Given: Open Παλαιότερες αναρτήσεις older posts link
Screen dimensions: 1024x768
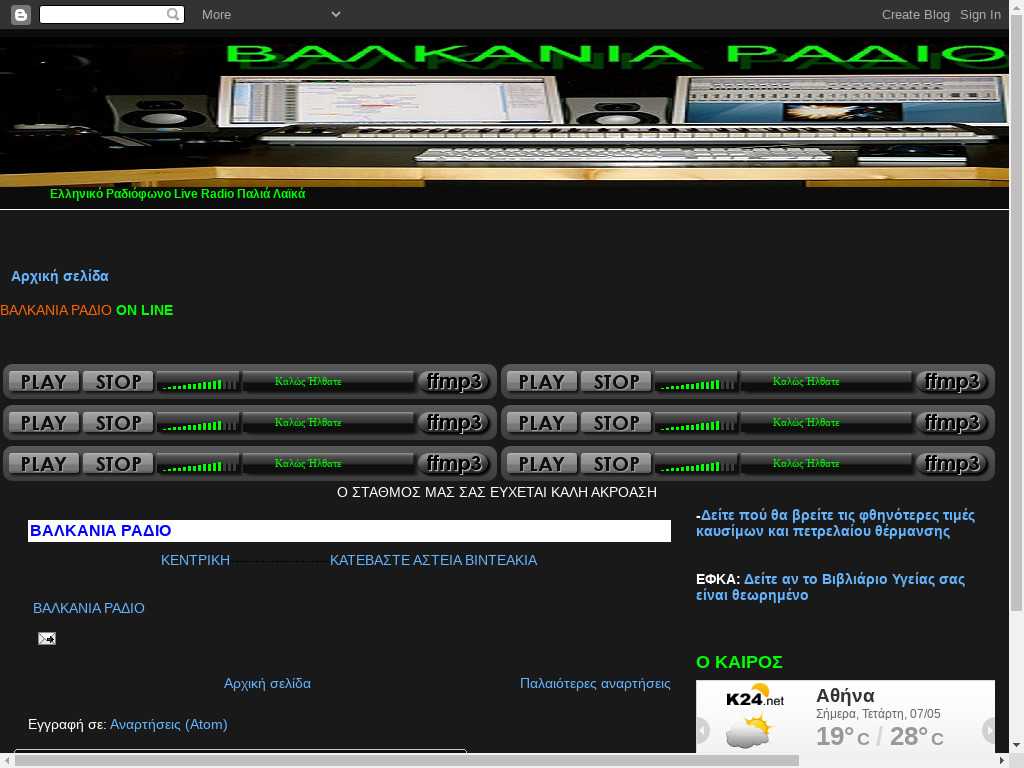Looking at the screenshot, I should [595, 683].
